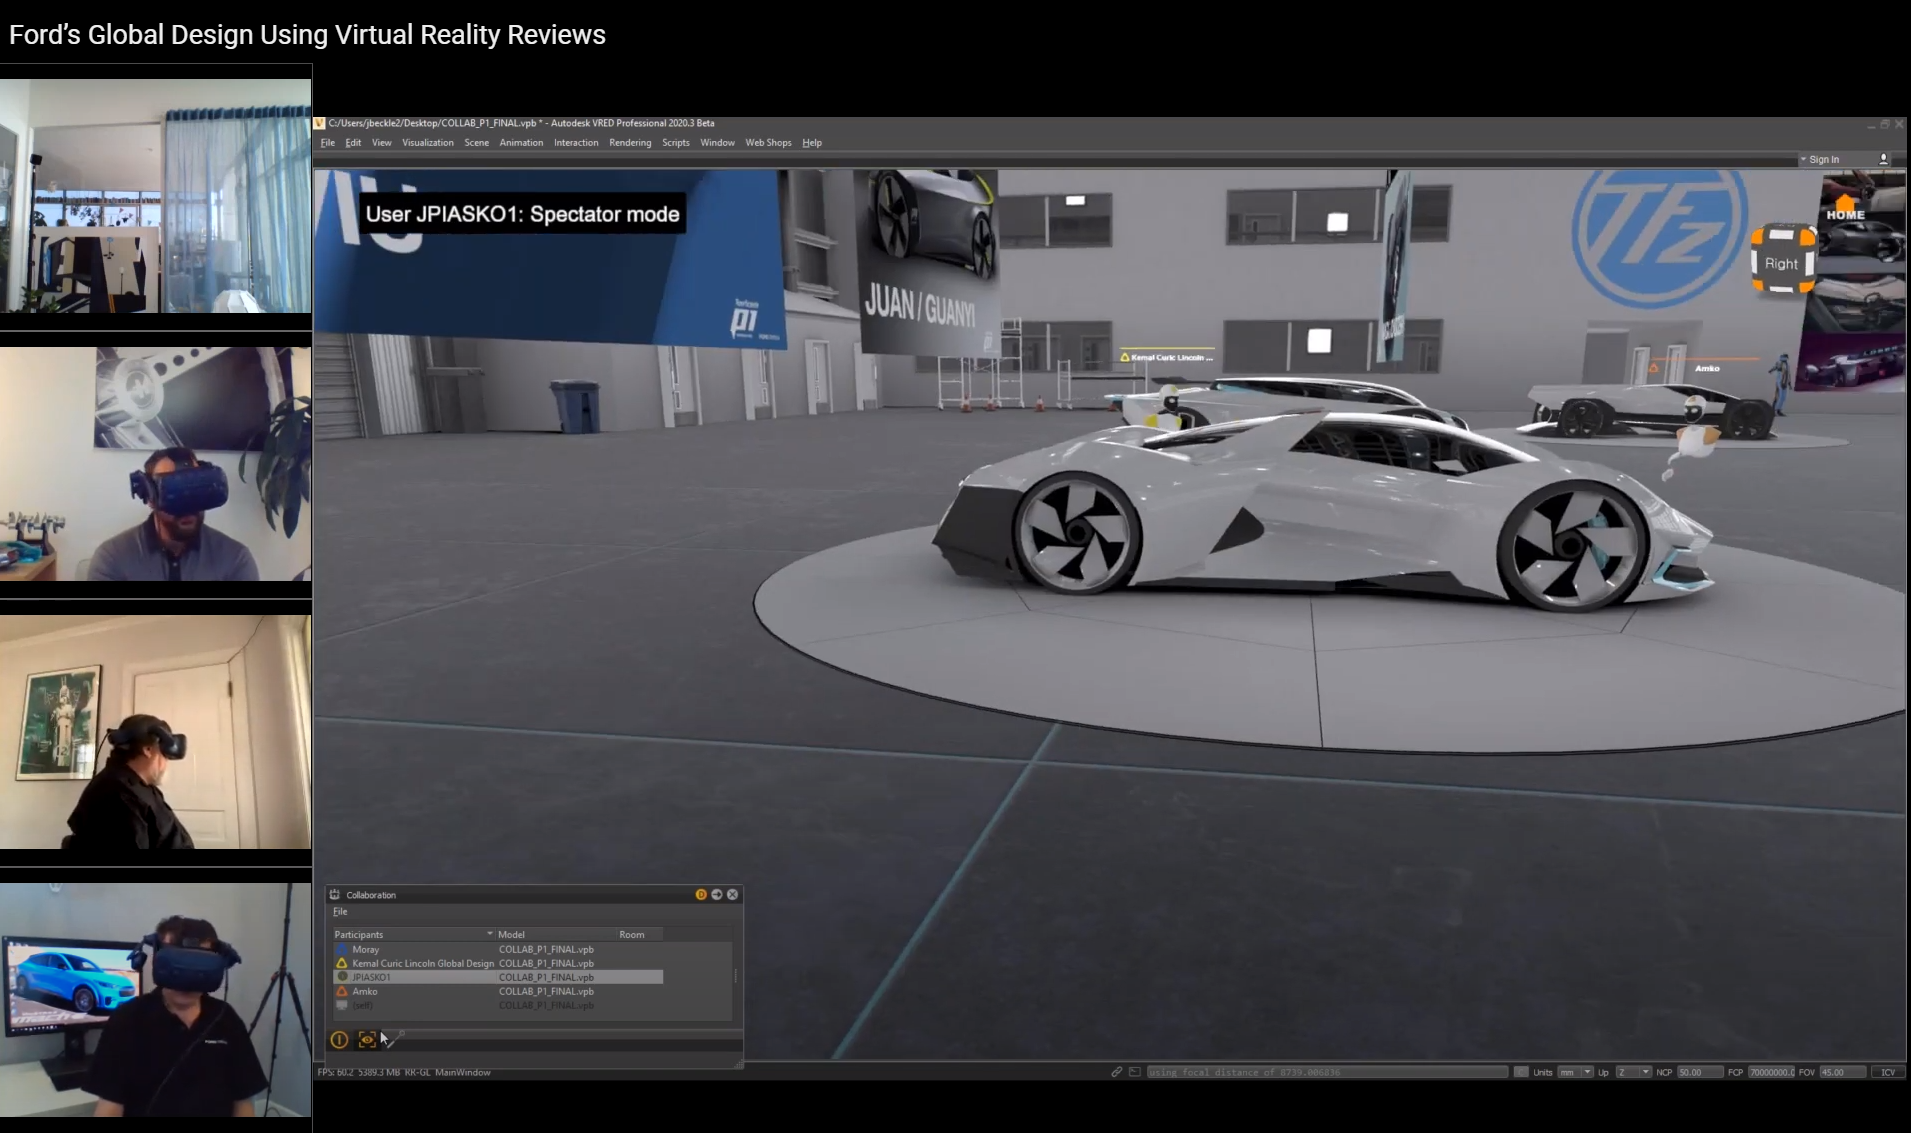Open the Up axis dropdown showing Z
The image size is (1911, 1133).
[x=1644, y=1072]
